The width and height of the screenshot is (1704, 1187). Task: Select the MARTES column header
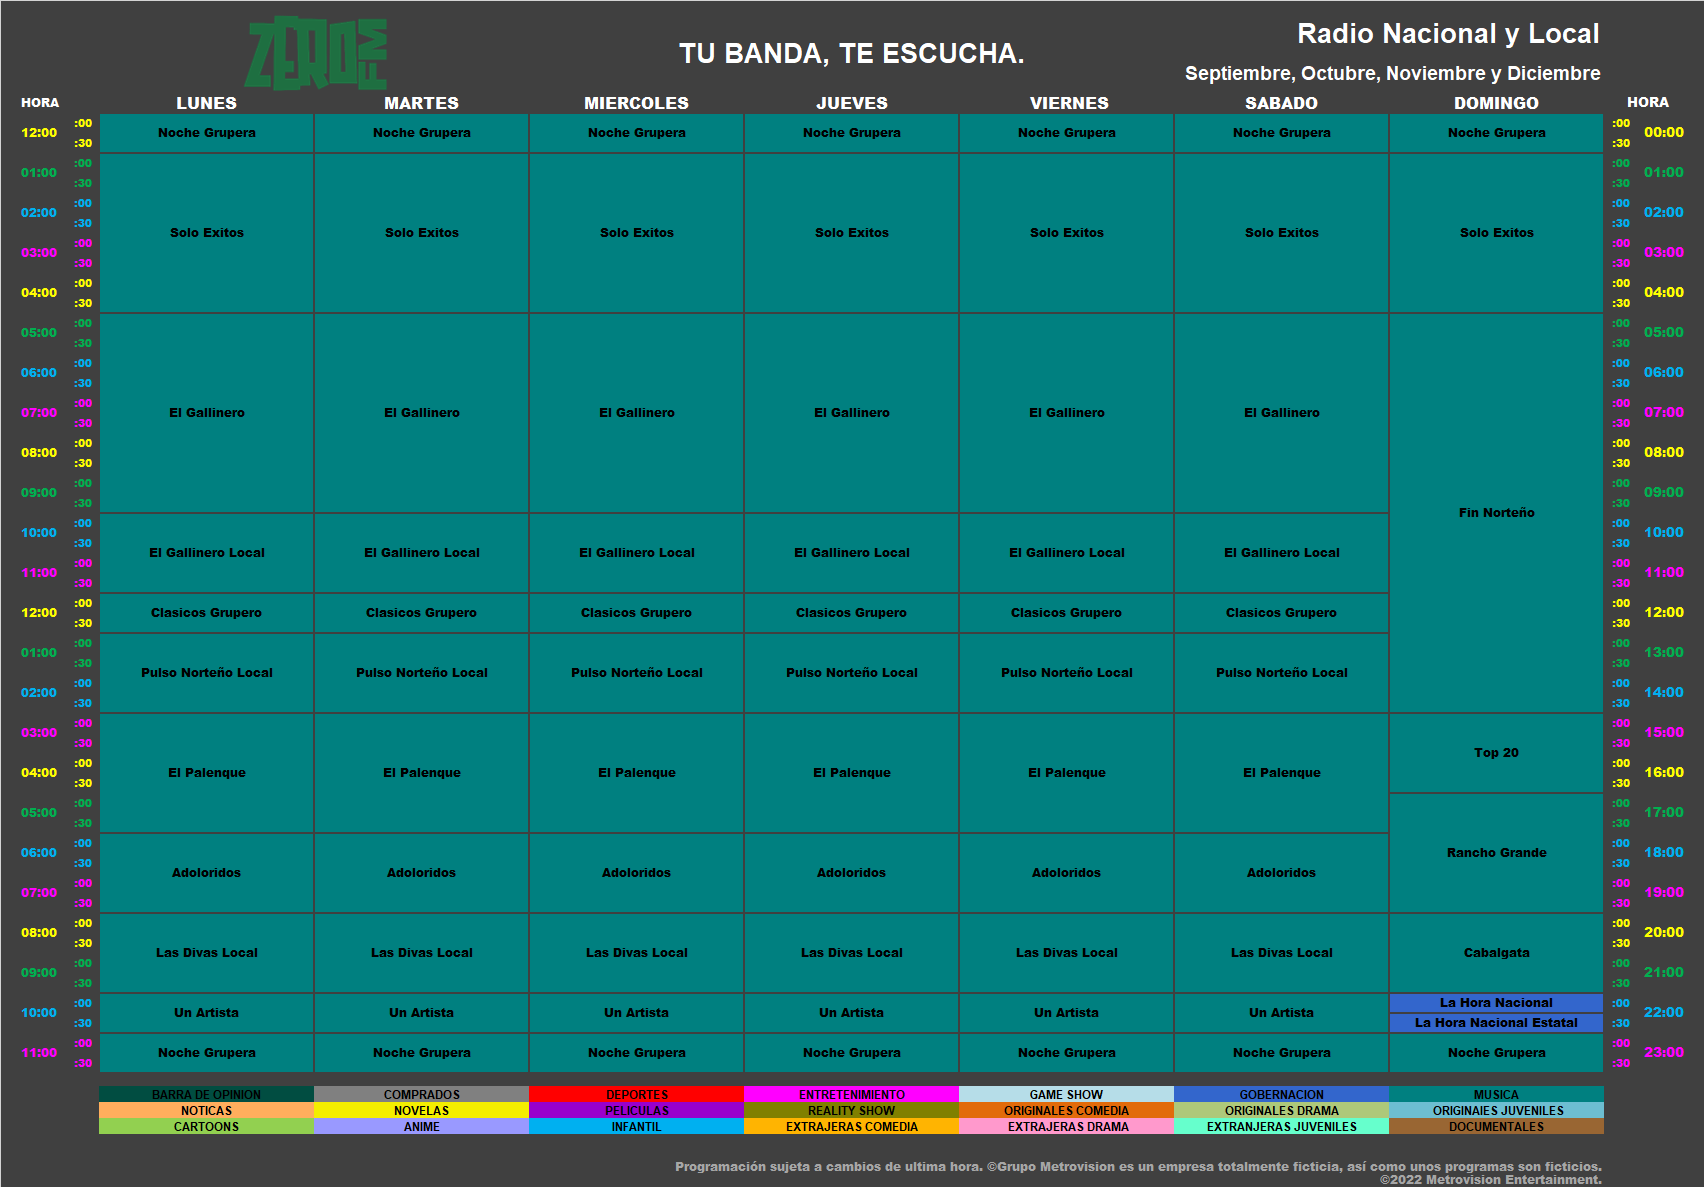pyautogui.click(x=422, y=103)
